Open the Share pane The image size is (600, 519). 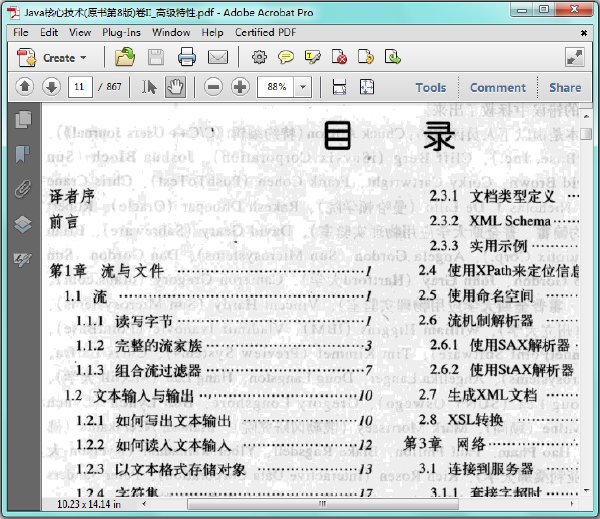565,88
